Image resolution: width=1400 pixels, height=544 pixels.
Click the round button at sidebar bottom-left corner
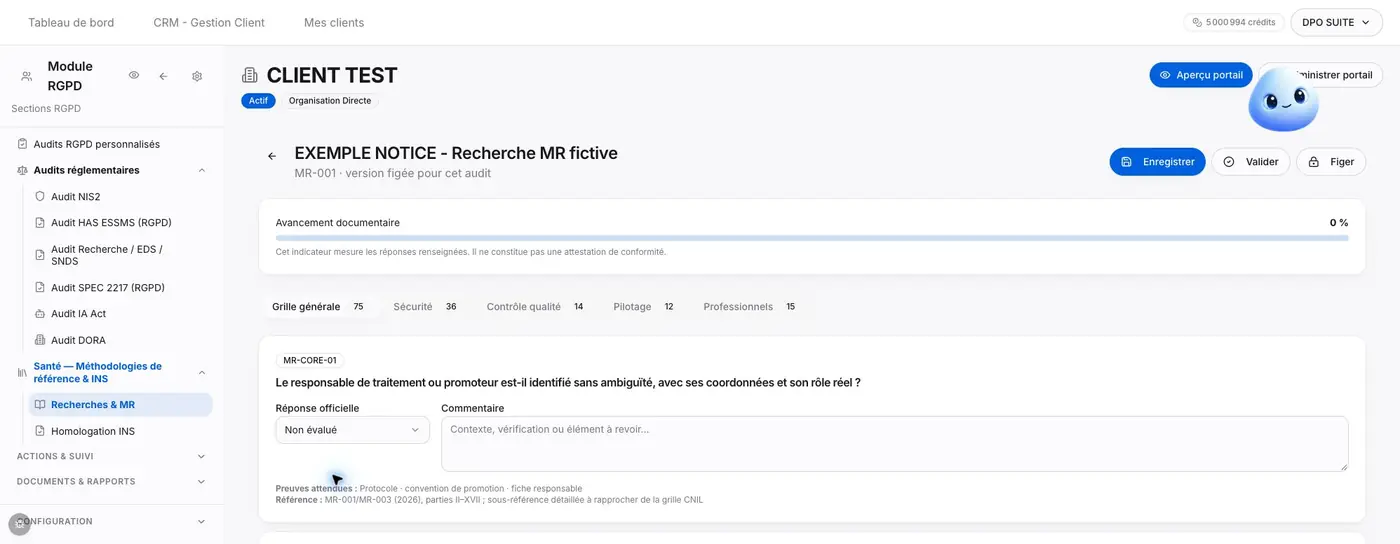(x=19, y=524)
